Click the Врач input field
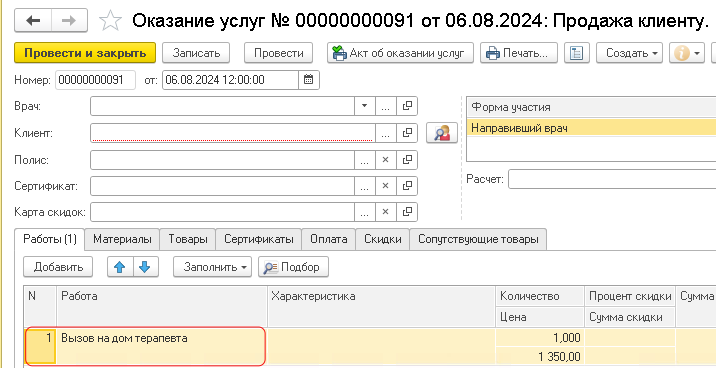The image size is (716, 368). [x=222, y=106]
